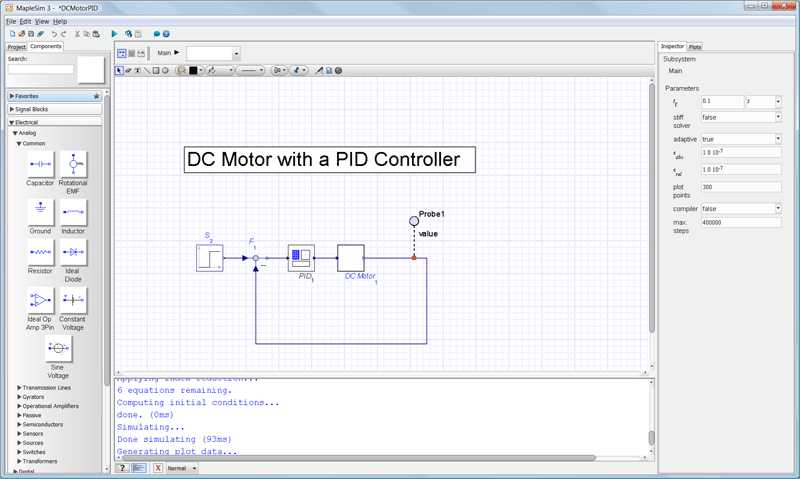Click the component Search field
The width and height of the screenshot is (800, 479).
click(x=40, y=69)
